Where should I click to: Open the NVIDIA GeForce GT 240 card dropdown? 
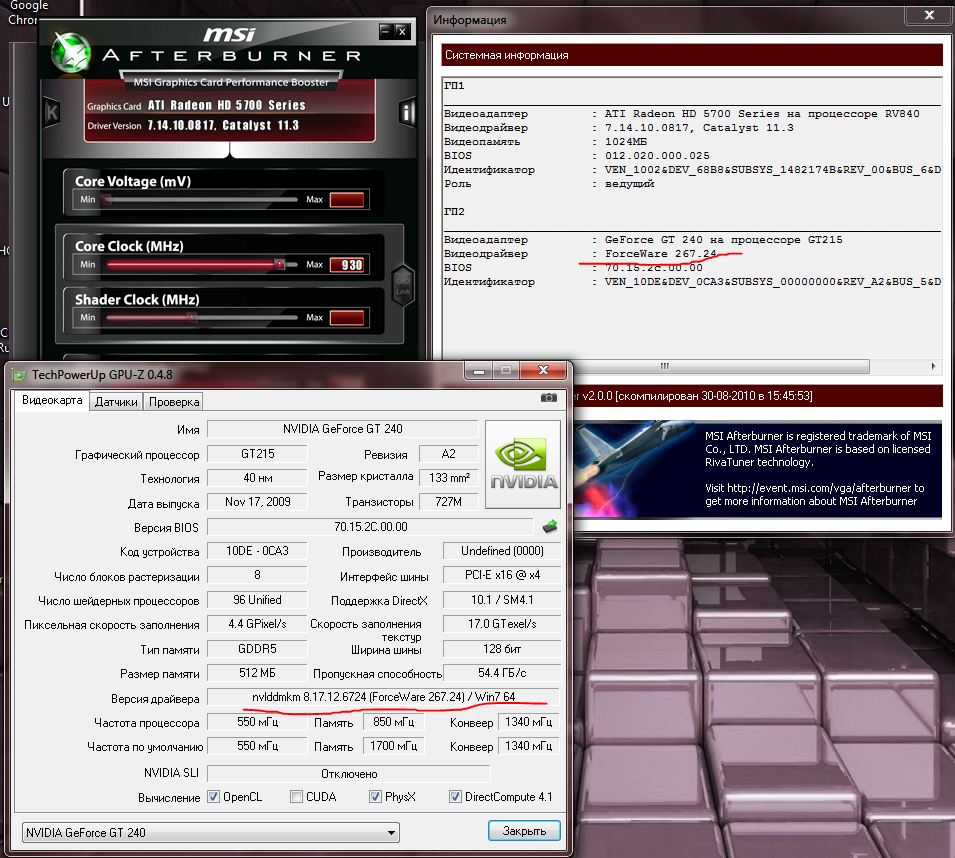point(211,832)
